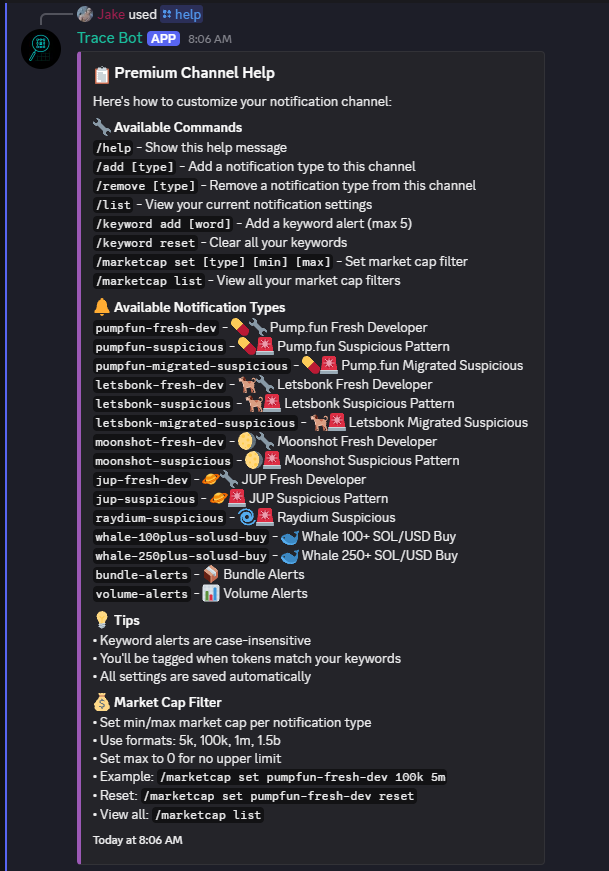Click the whale-100plus-solusd-buy type code
The height and width of the screenshot is (871, 609).
[x=181, y=537]
